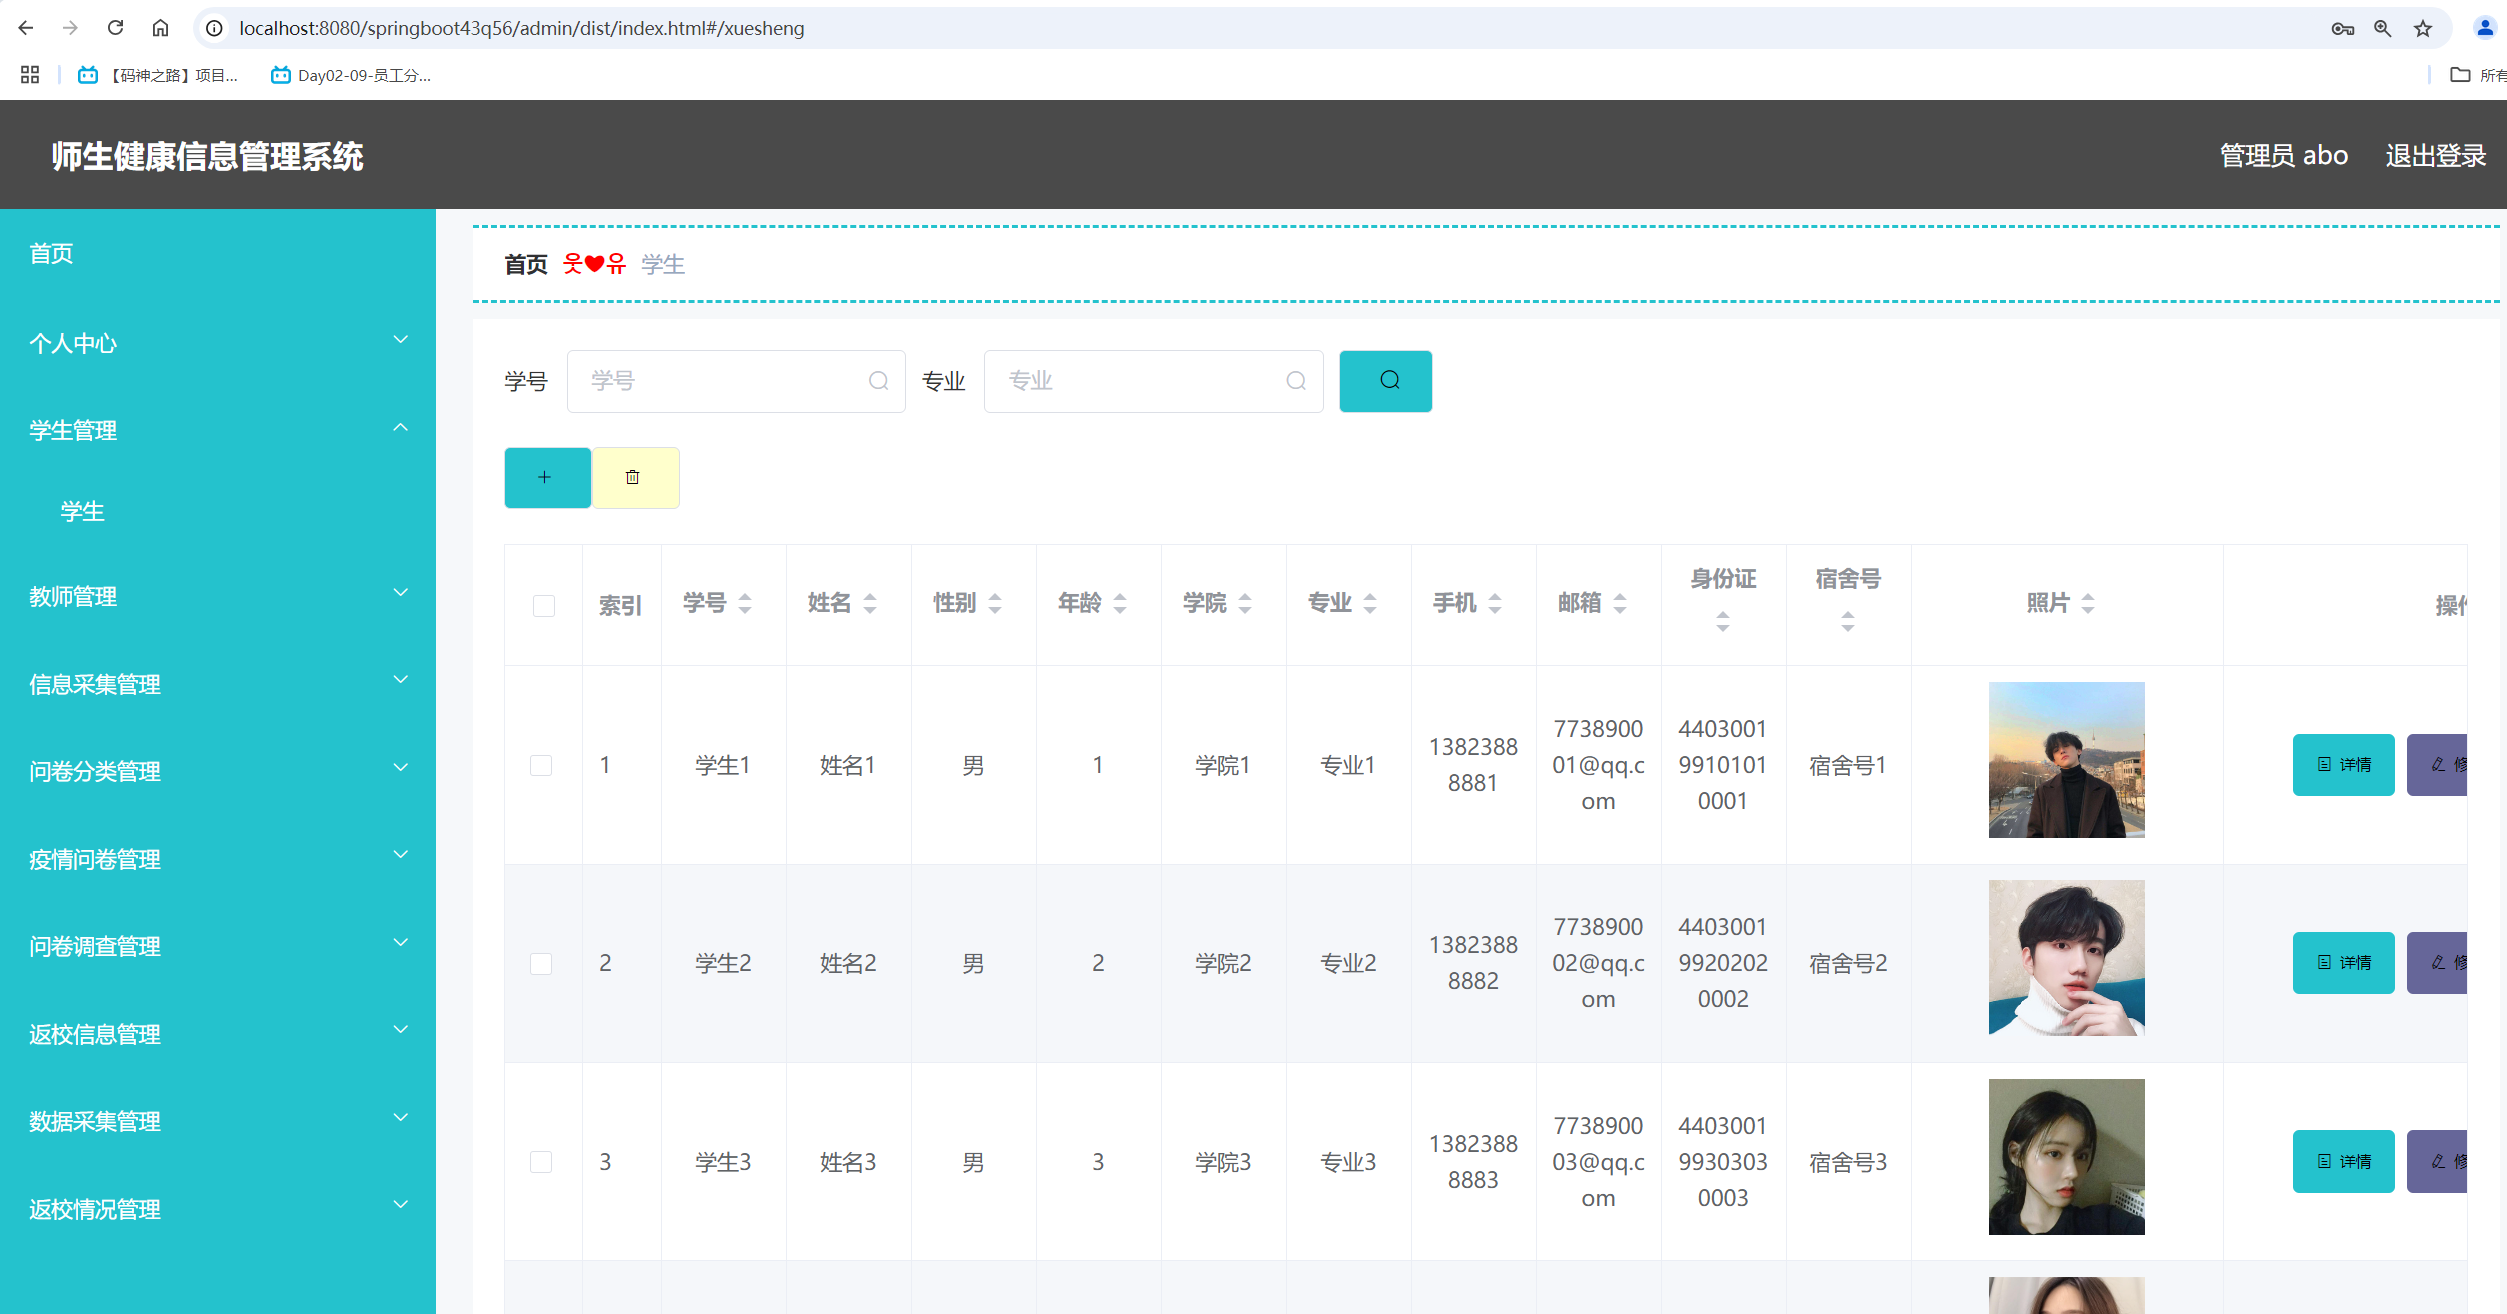Click the plus icon to add student
2507x1314 pixels.
(x=546, y=478)
